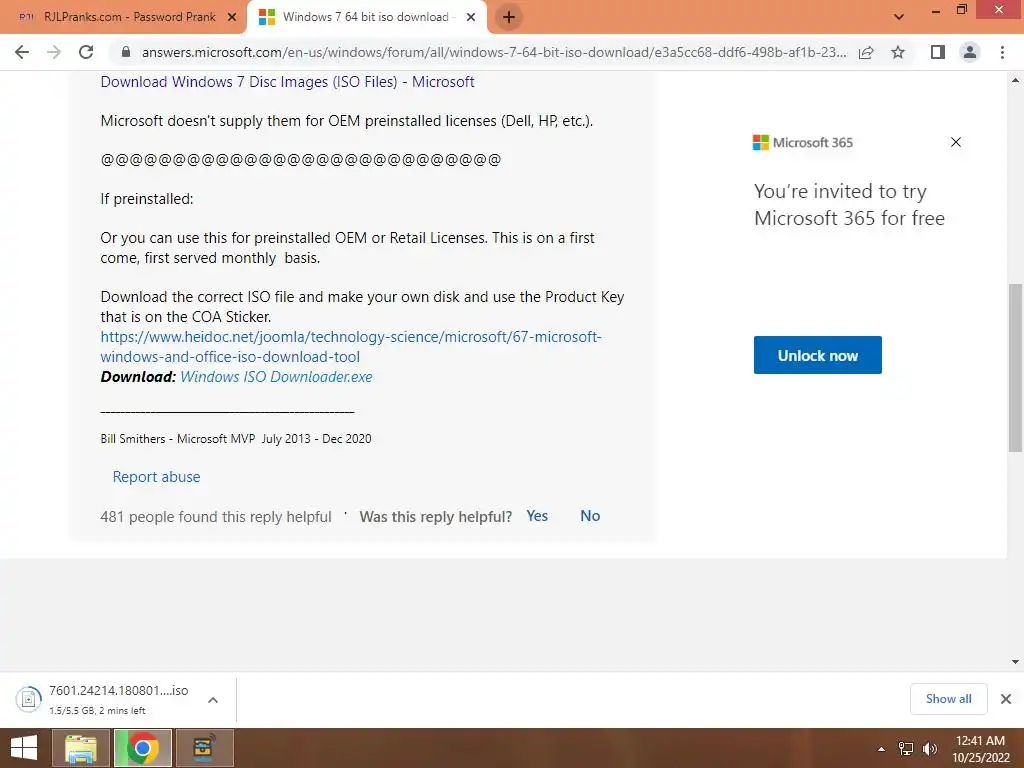1024x768 pixels.
Task: Click Show all downloads button
Action: coord(948,699)
